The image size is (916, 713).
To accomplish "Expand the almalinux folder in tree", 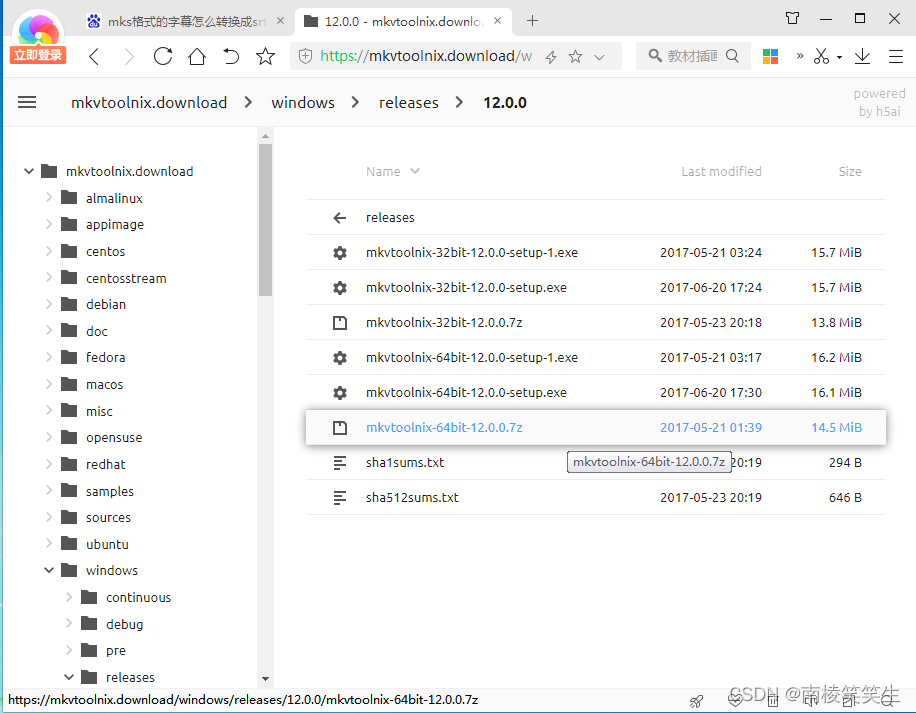I will point(49,197).
